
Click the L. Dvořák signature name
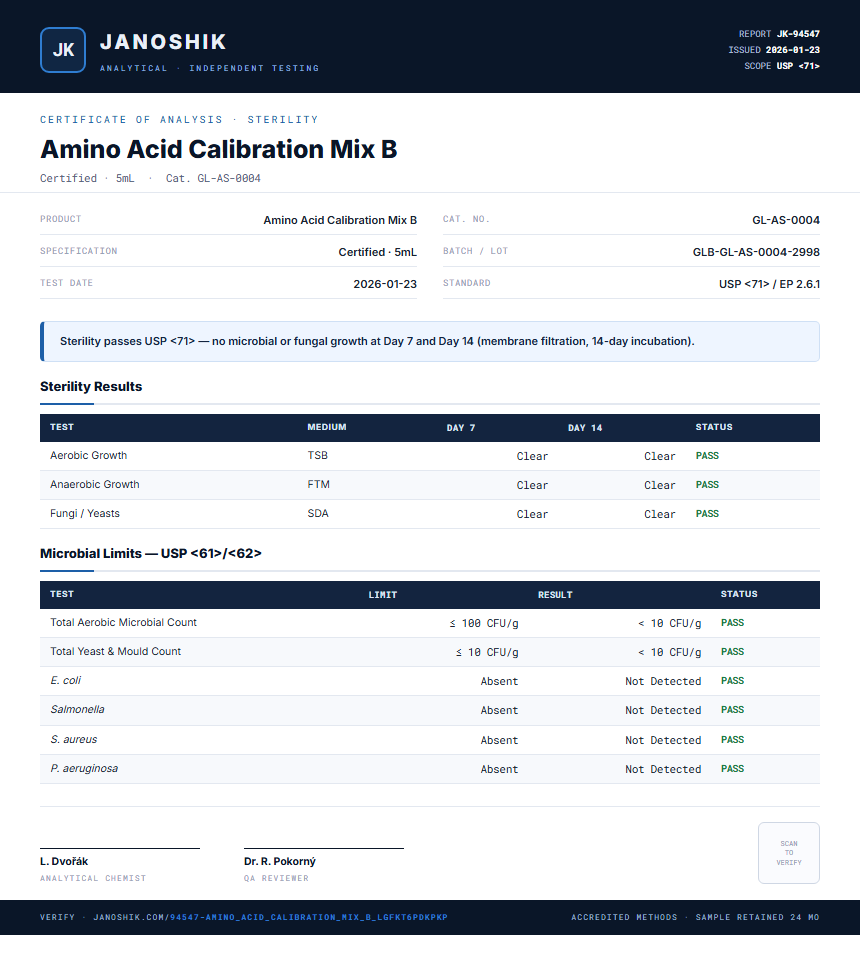pos(64,861)
